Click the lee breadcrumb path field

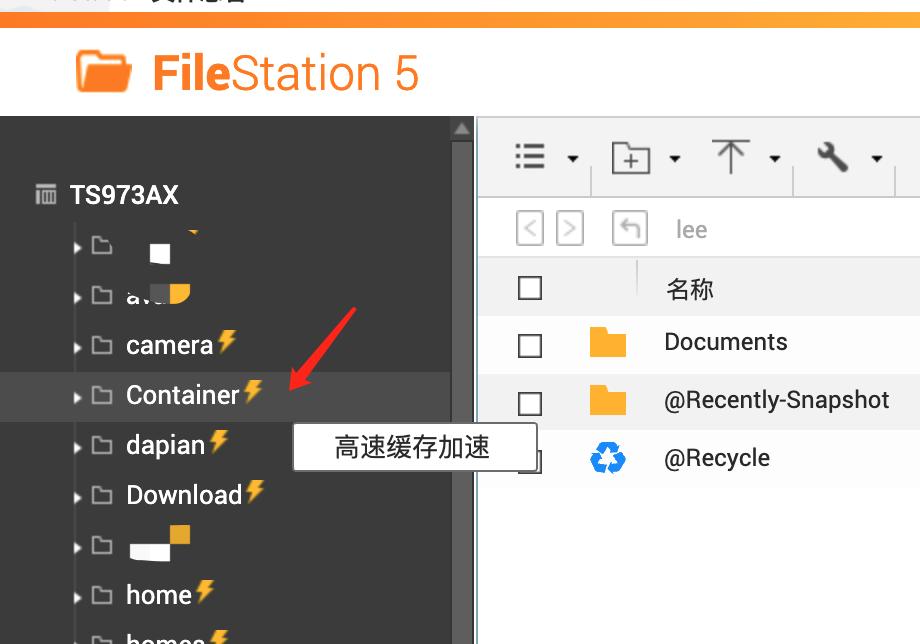pos(692,228)
